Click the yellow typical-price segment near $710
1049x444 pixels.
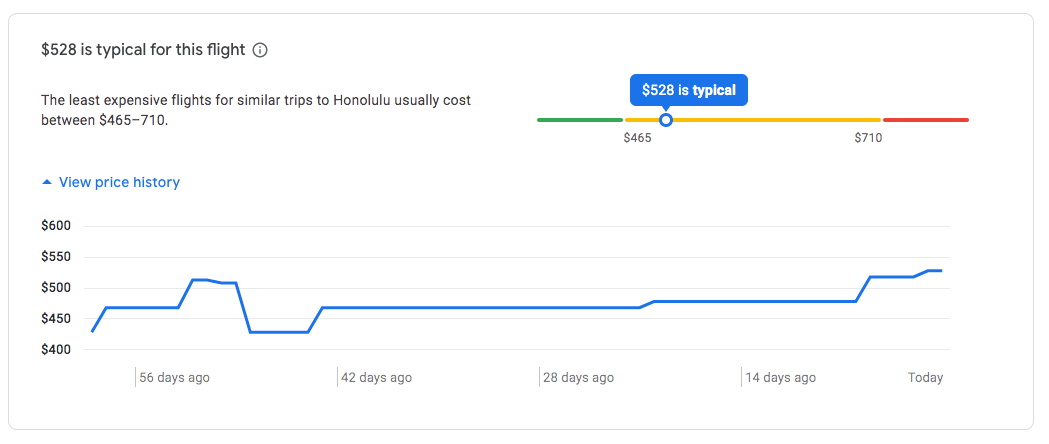click(x=836, y=120)
